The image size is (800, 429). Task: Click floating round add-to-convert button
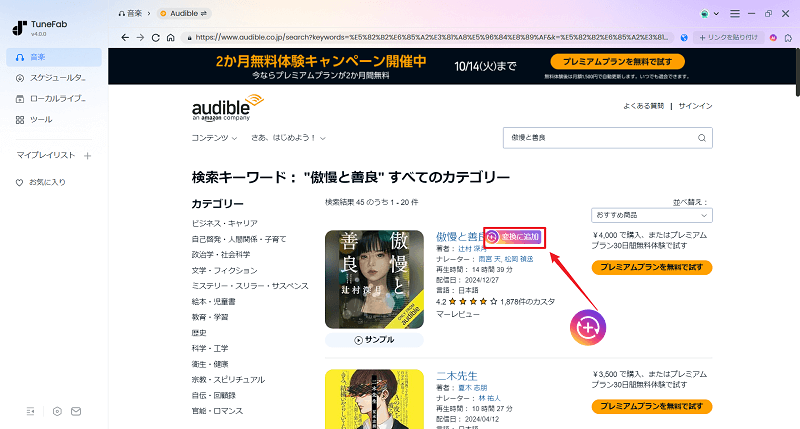click(588, 327)
